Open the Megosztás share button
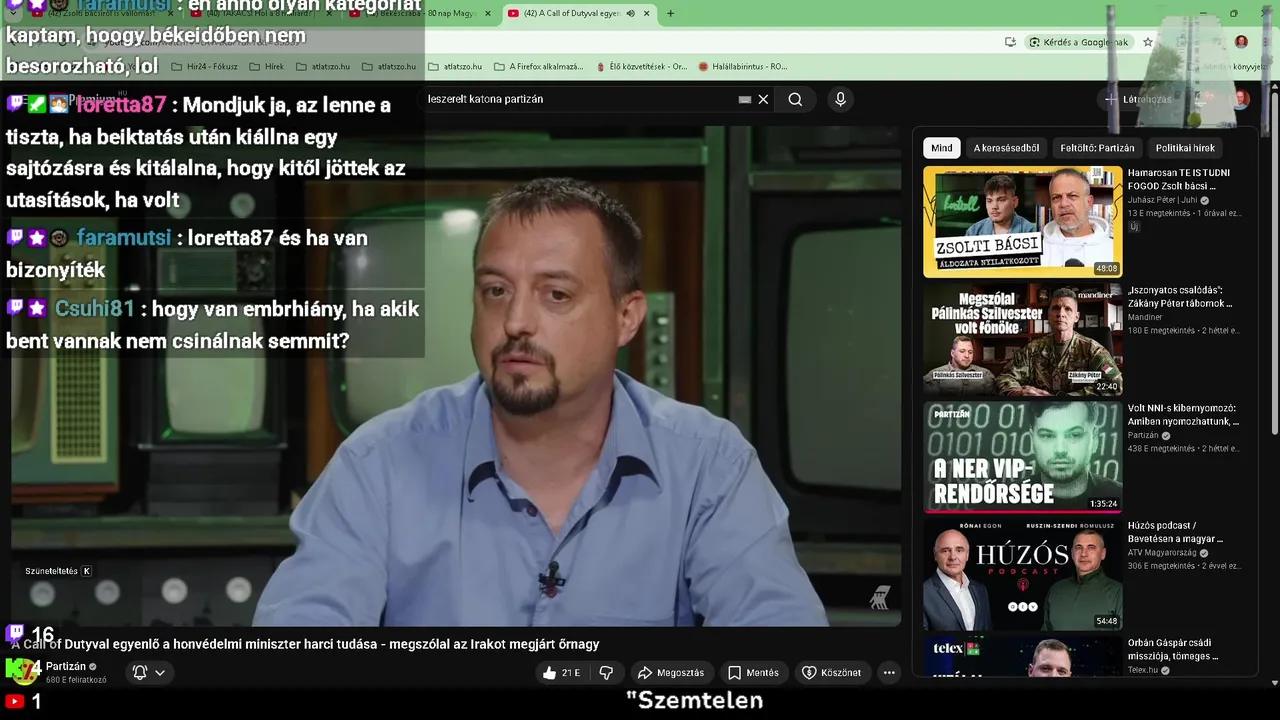Screen dimensions: 1280x720 point(671,673)
